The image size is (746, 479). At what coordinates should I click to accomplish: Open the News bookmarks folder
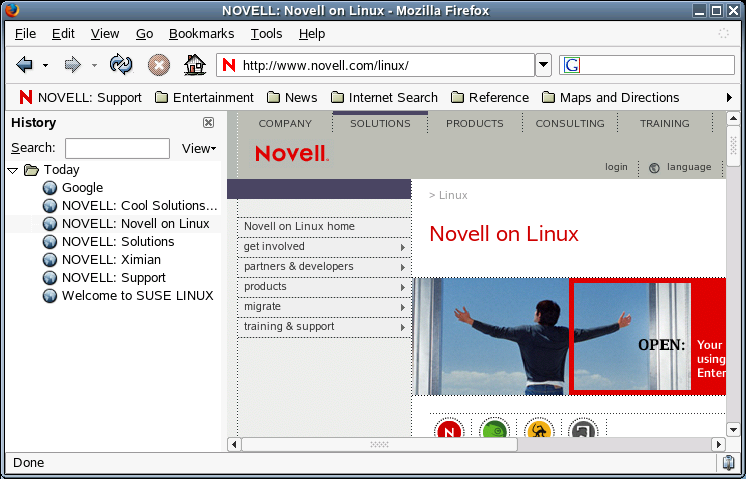click(x=292, y=98)
